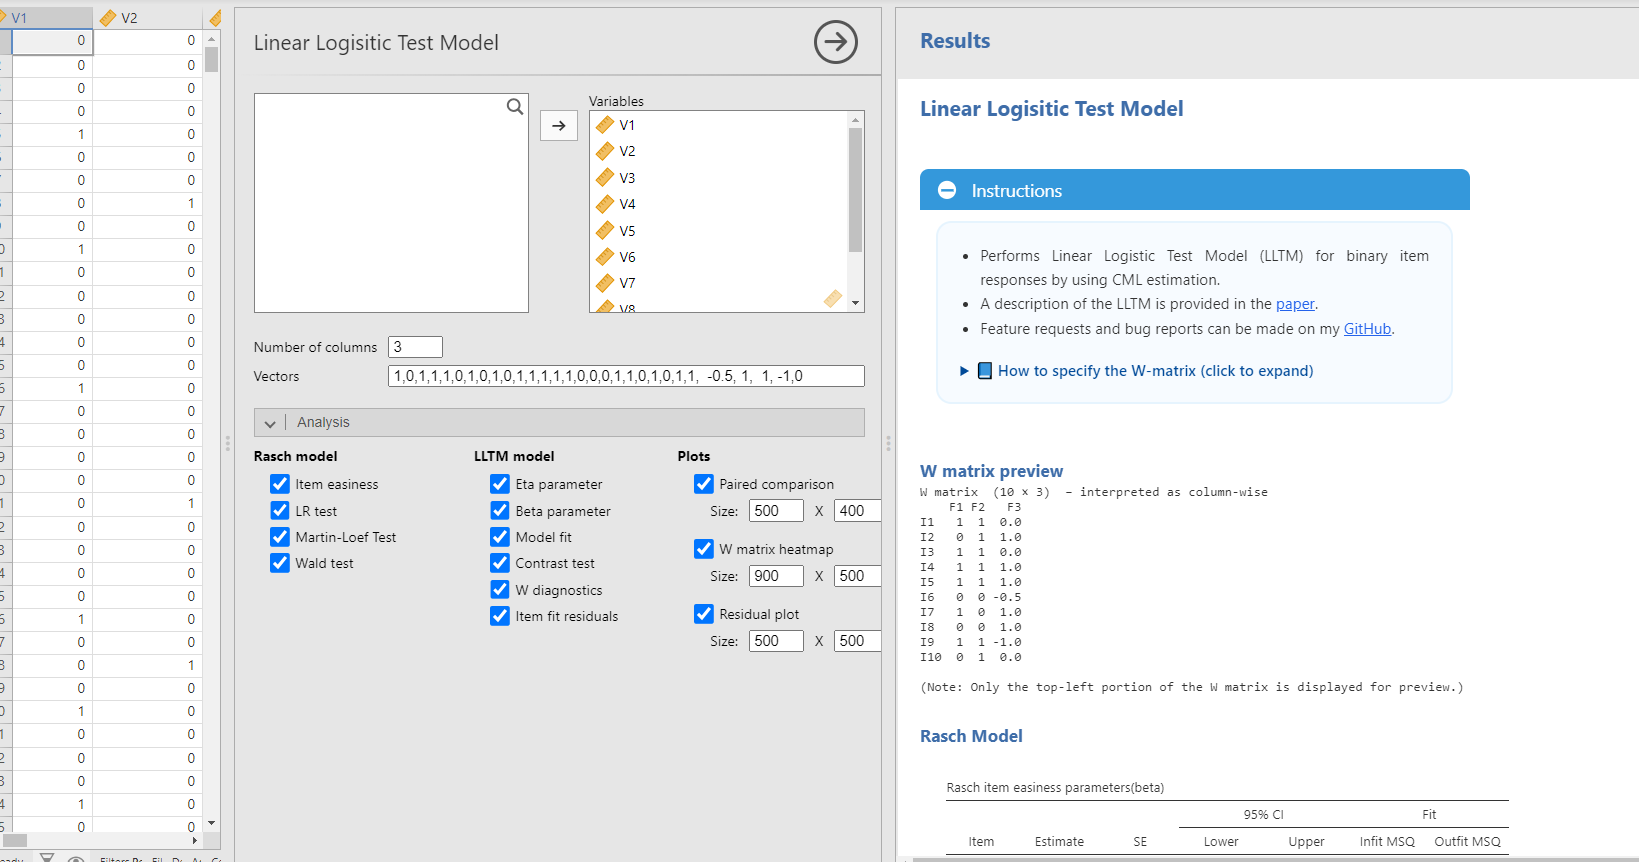Click the Vectors input field
This screenshot has width=1639, height=862.
[x=626, y=376]
